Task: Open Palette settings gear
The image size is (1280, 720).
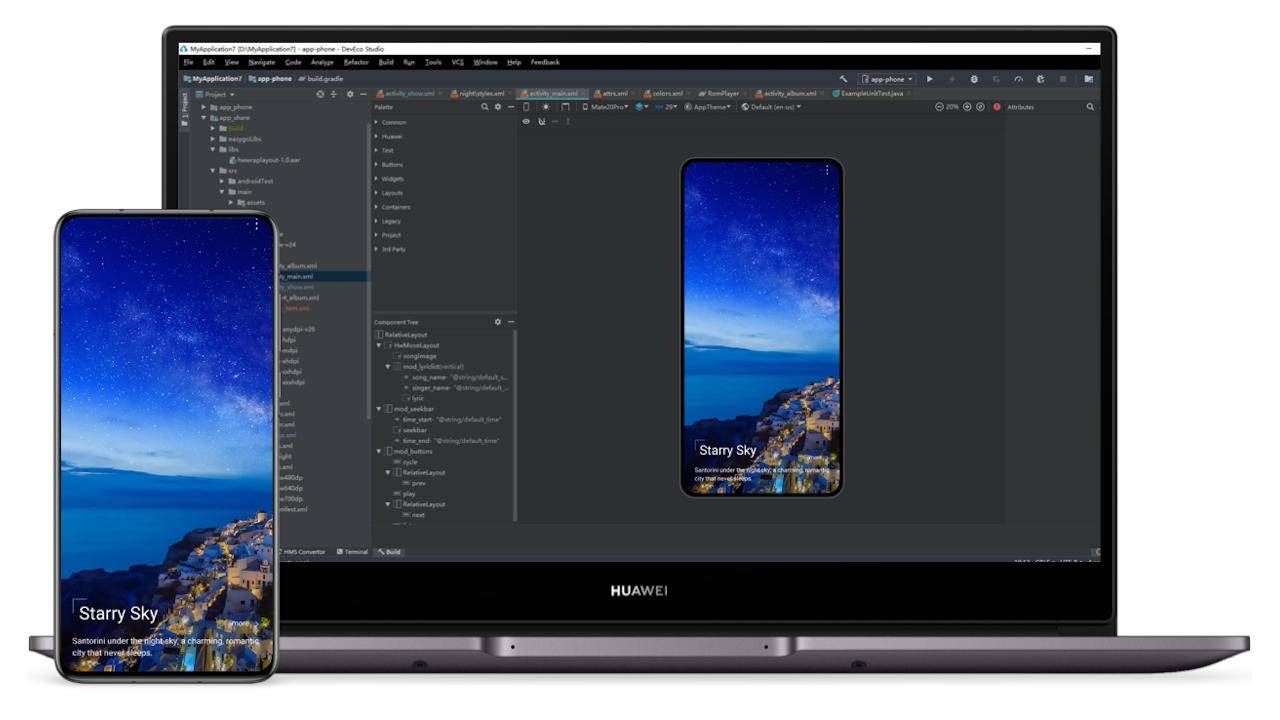Action: tap(498, 106)
